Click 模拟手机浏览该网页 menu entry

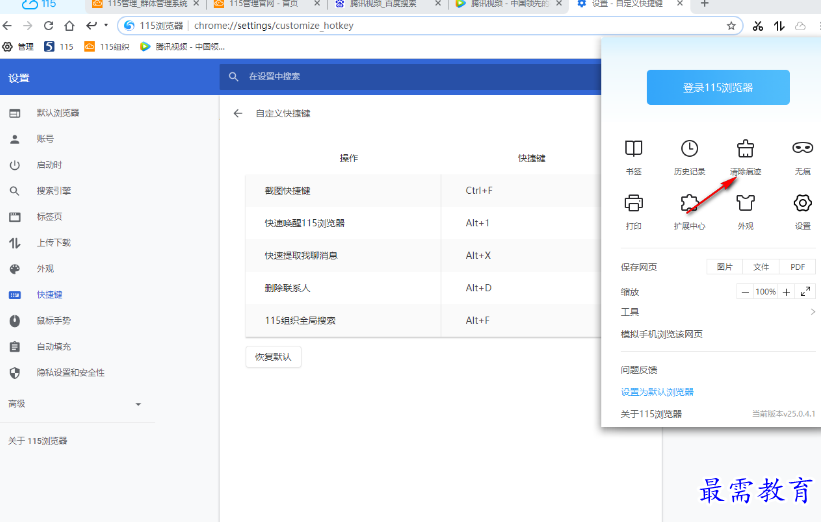[661, 334]
